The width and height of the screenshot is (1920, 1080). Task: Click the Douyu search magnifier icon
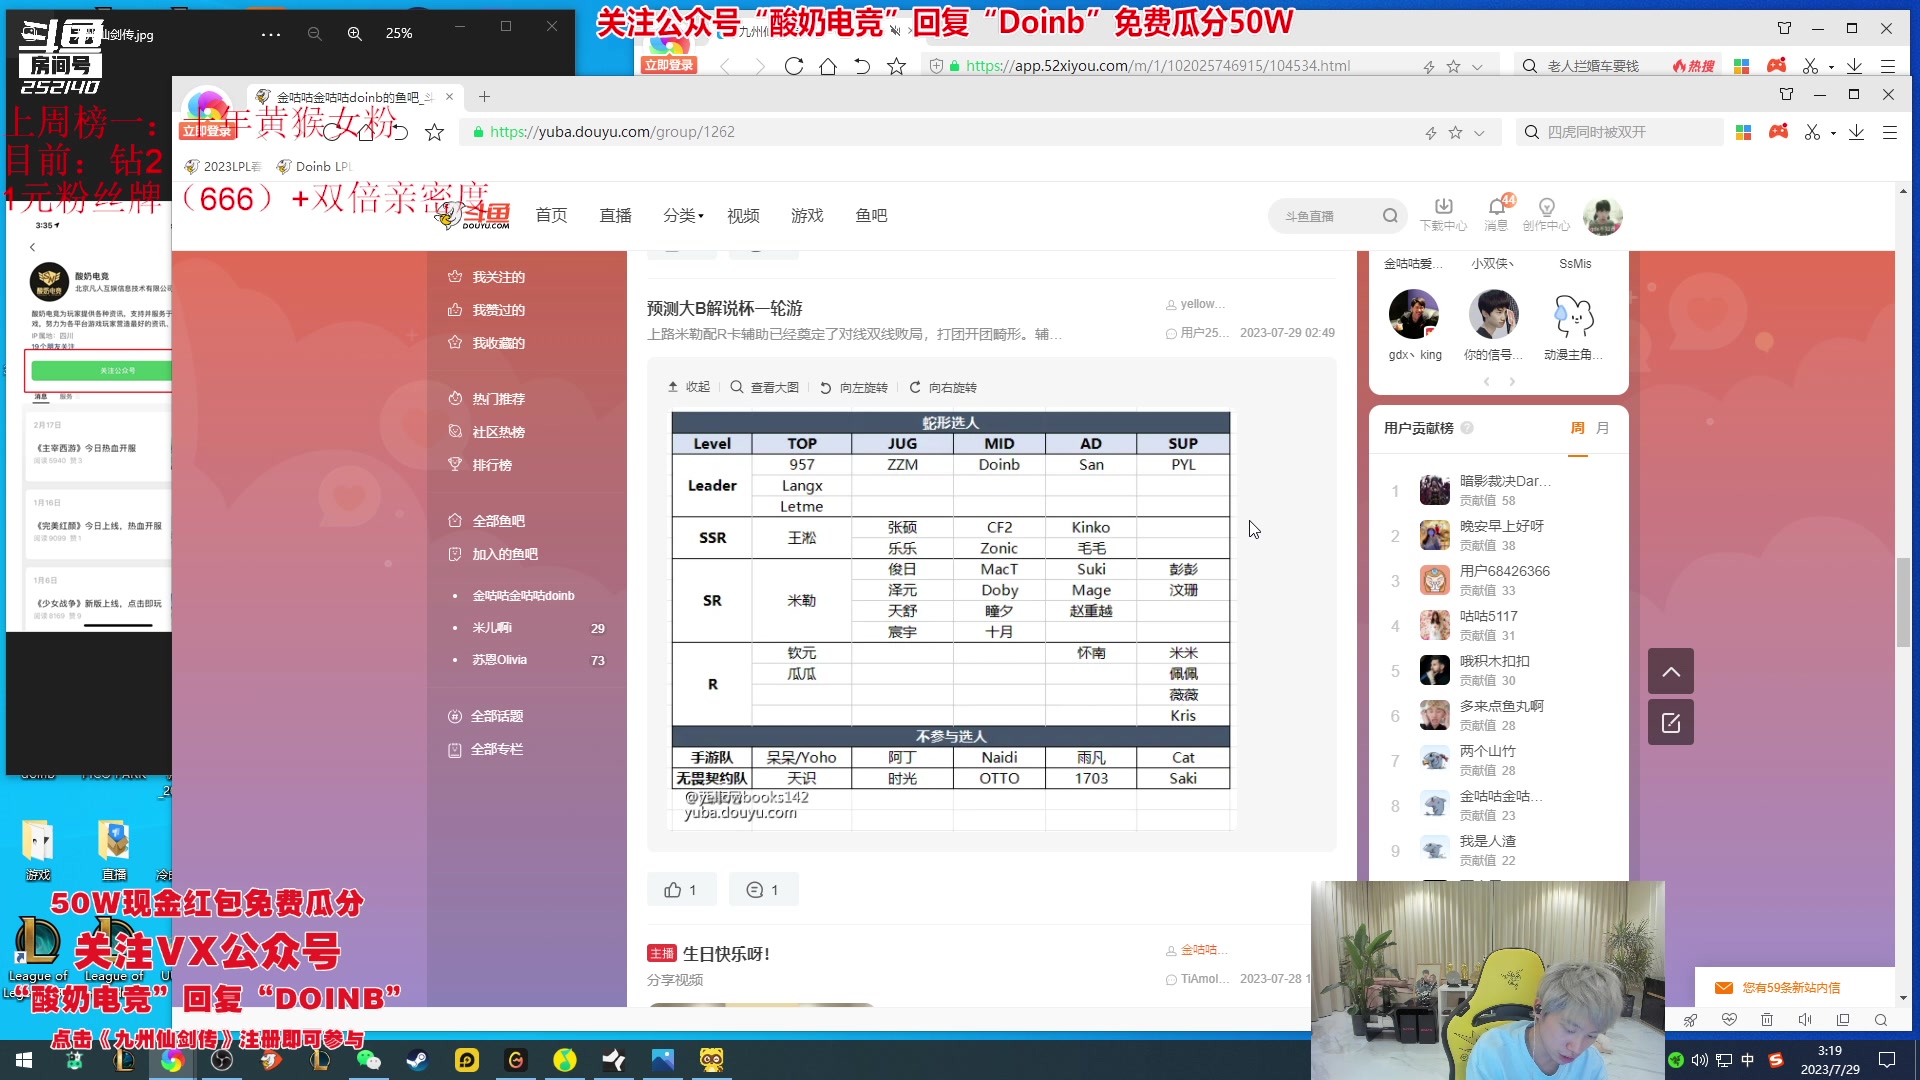tap(1390, 216)
